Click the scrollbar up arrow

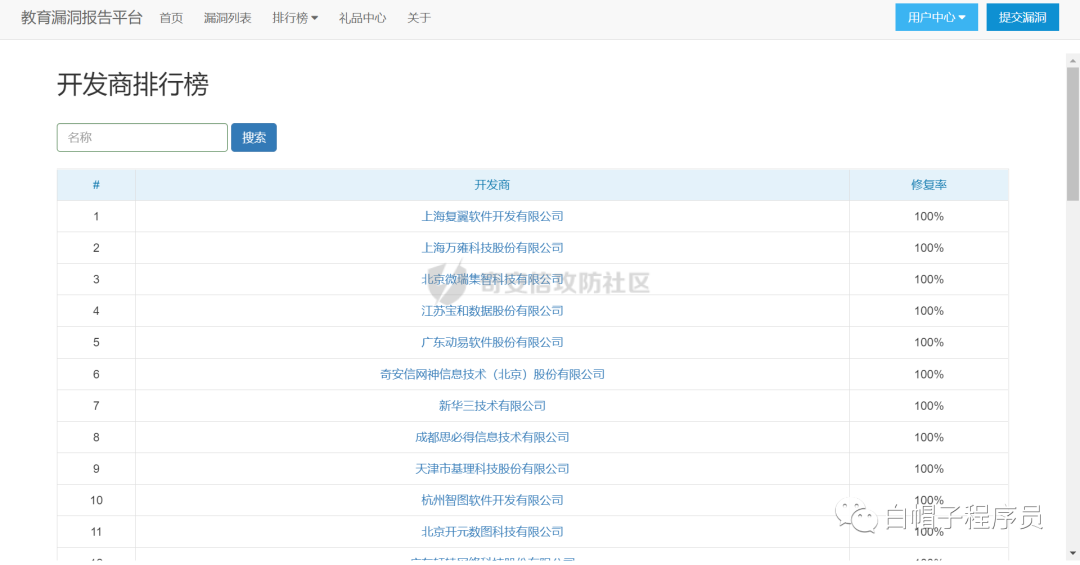point(1072,61)
